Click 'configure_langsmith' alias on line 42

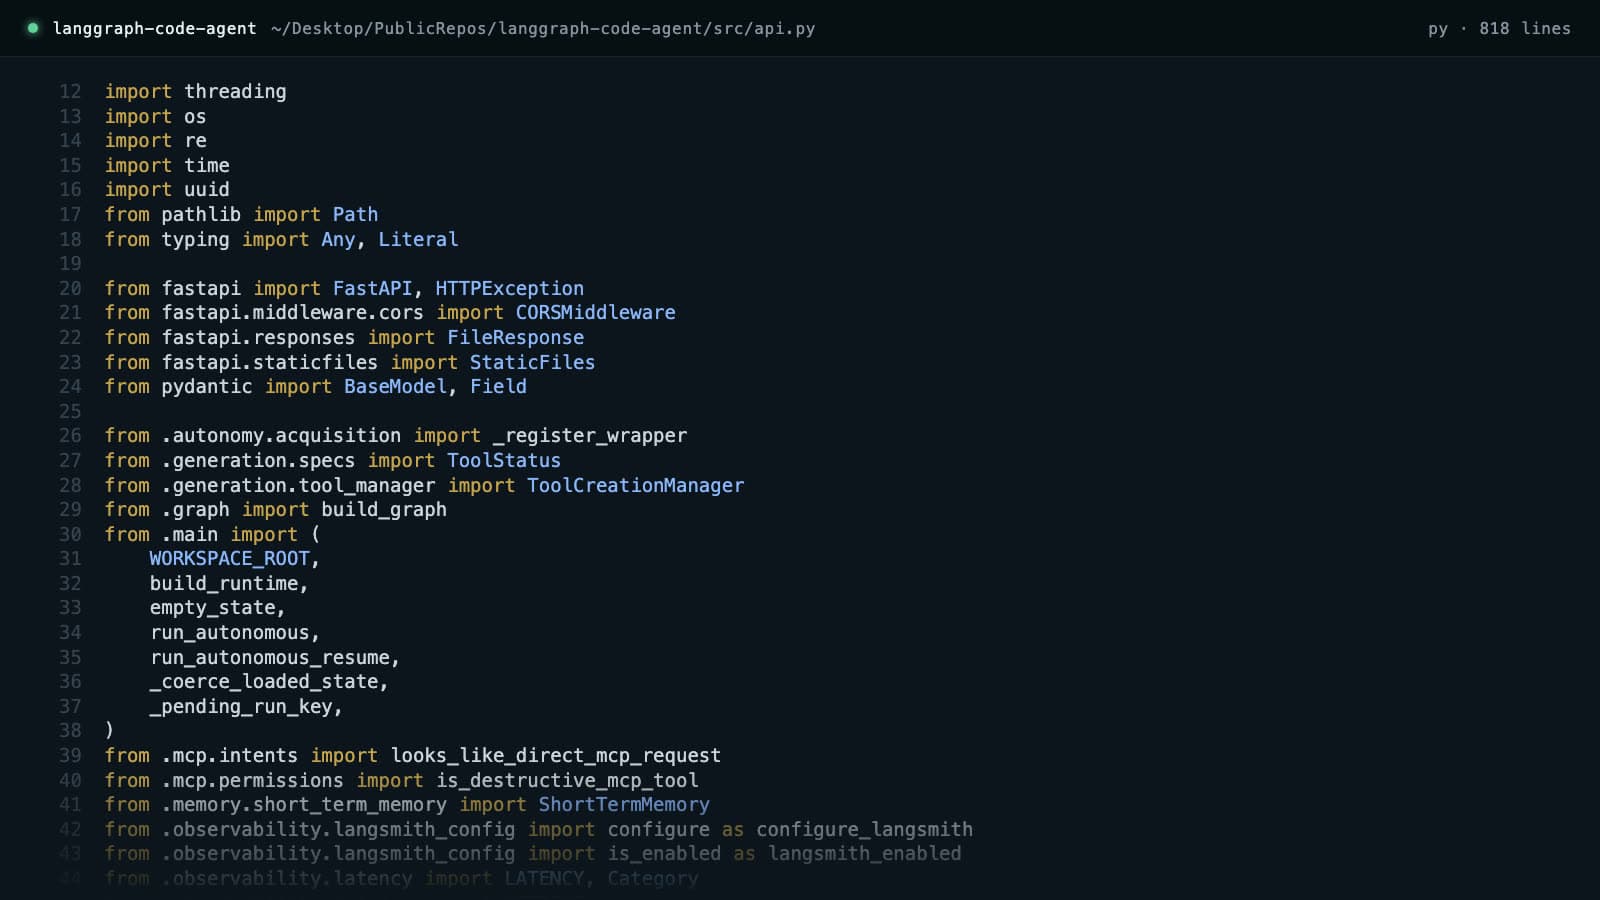pyautogui.click(x=865, y=829)
